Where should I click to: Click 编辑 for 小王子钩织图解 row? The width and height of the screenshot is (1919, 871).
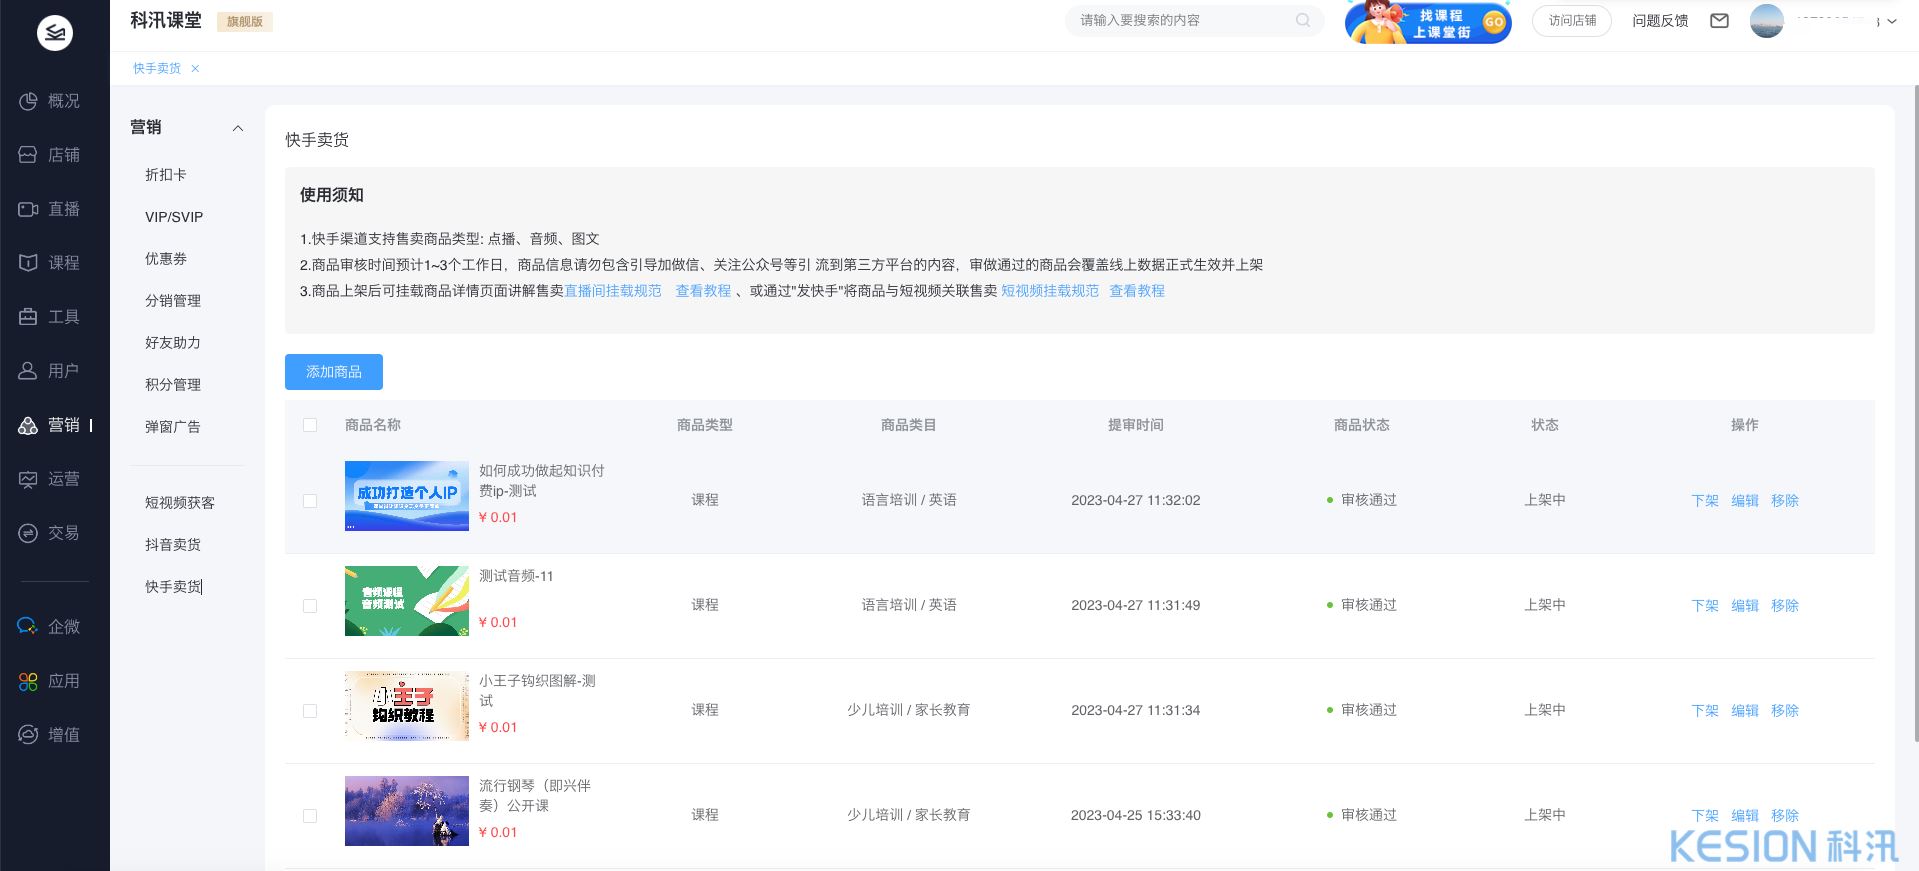point(1745,711)
